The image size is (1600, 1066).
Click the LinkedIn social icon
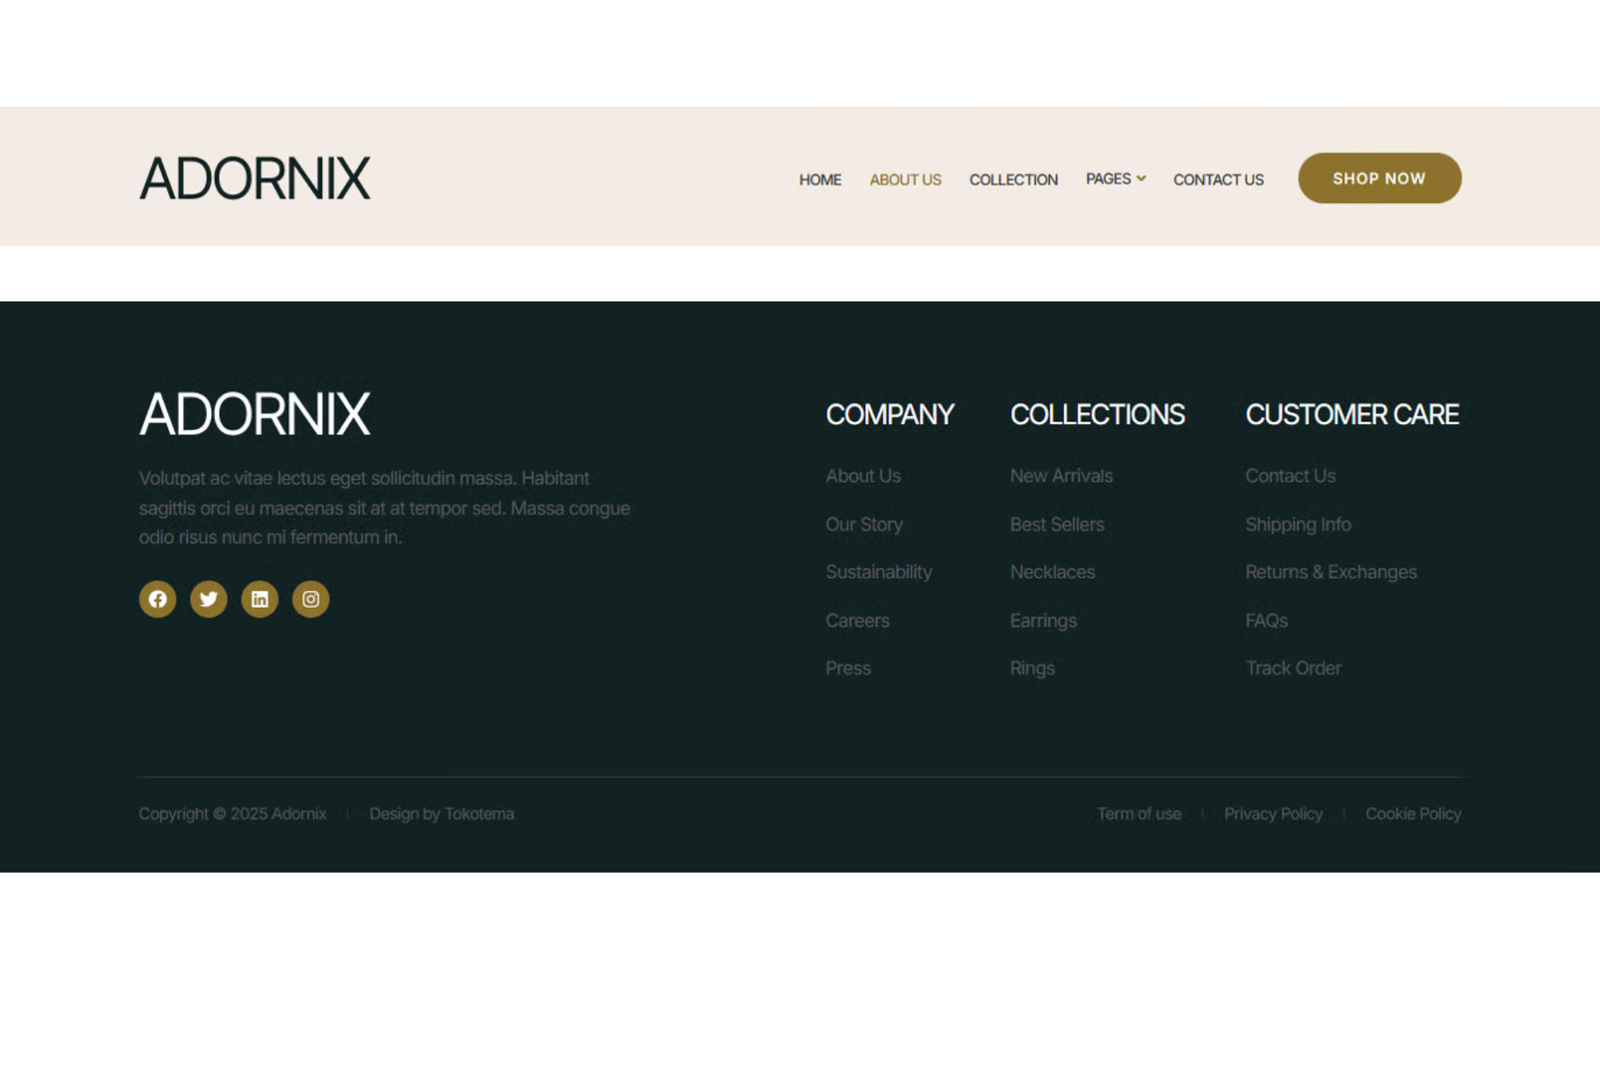coord(260,599)
